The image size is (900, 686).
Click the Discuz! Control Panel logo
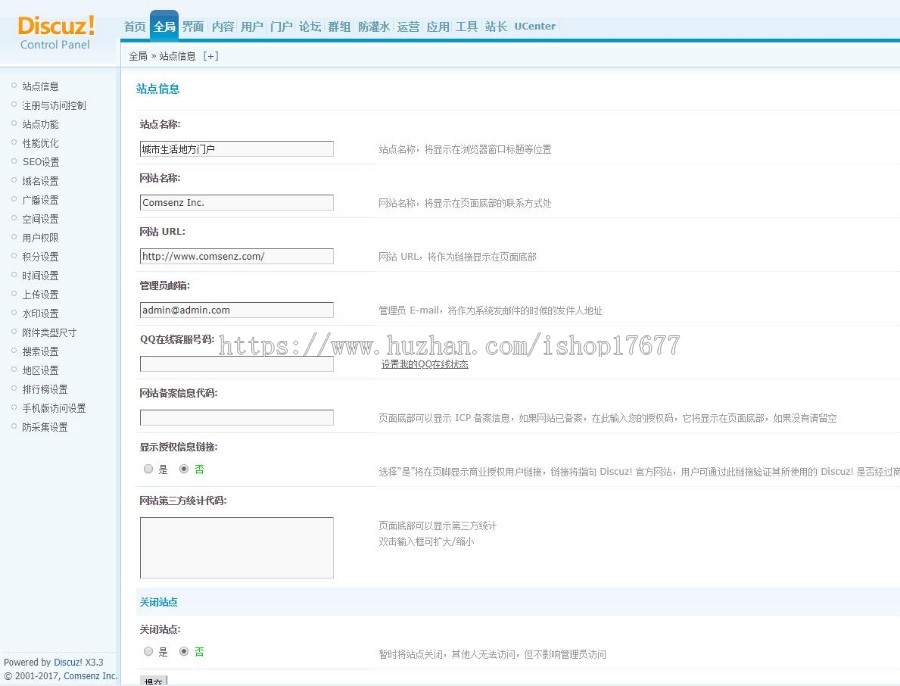(x=56, y=33)
